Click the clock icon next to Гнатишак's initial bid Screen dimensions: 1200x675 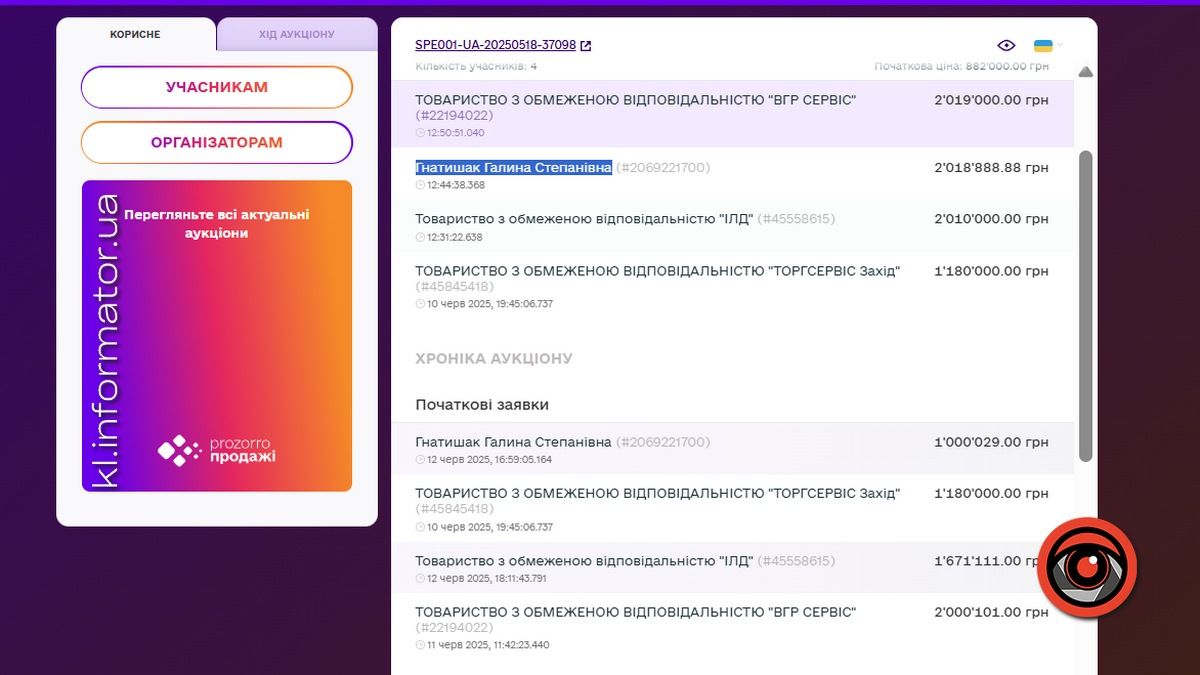tap(419, 460)
